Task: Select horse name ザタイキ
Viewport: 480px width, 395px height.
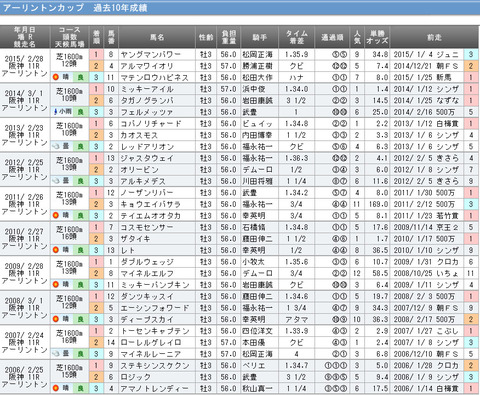Action: (135, 239)
